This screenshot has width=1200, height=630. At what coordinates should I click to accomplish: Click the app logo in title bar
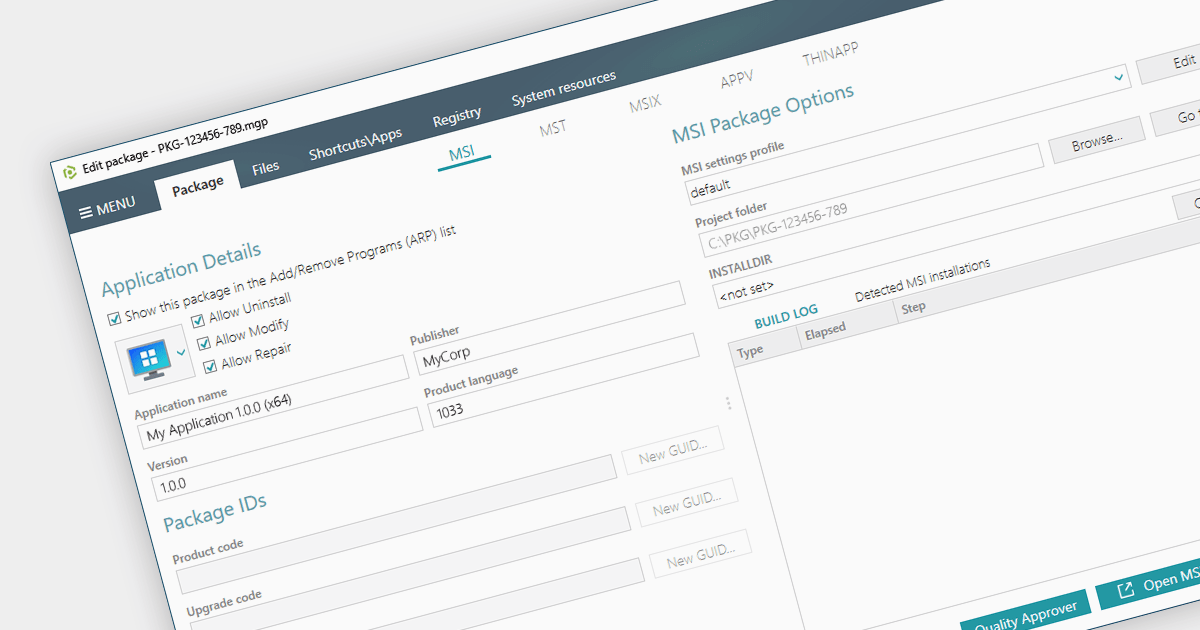pos(70,172)
